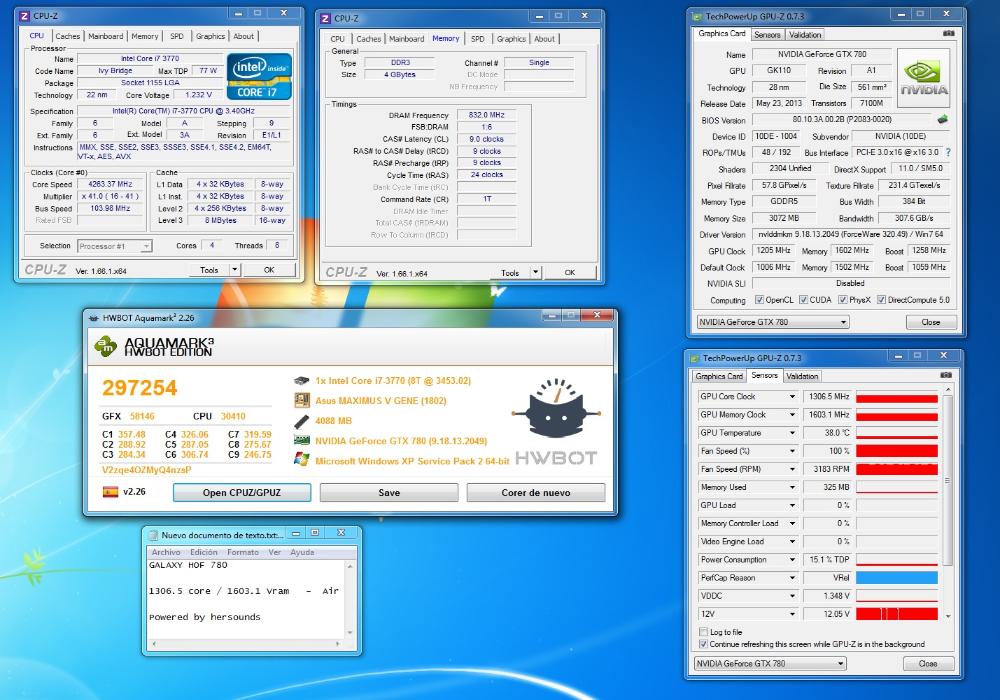Viewport: 1000px width, 700px height.
Task: Click the graphics card icon beside GeForce GTX 780
Action: pos(301,441)
